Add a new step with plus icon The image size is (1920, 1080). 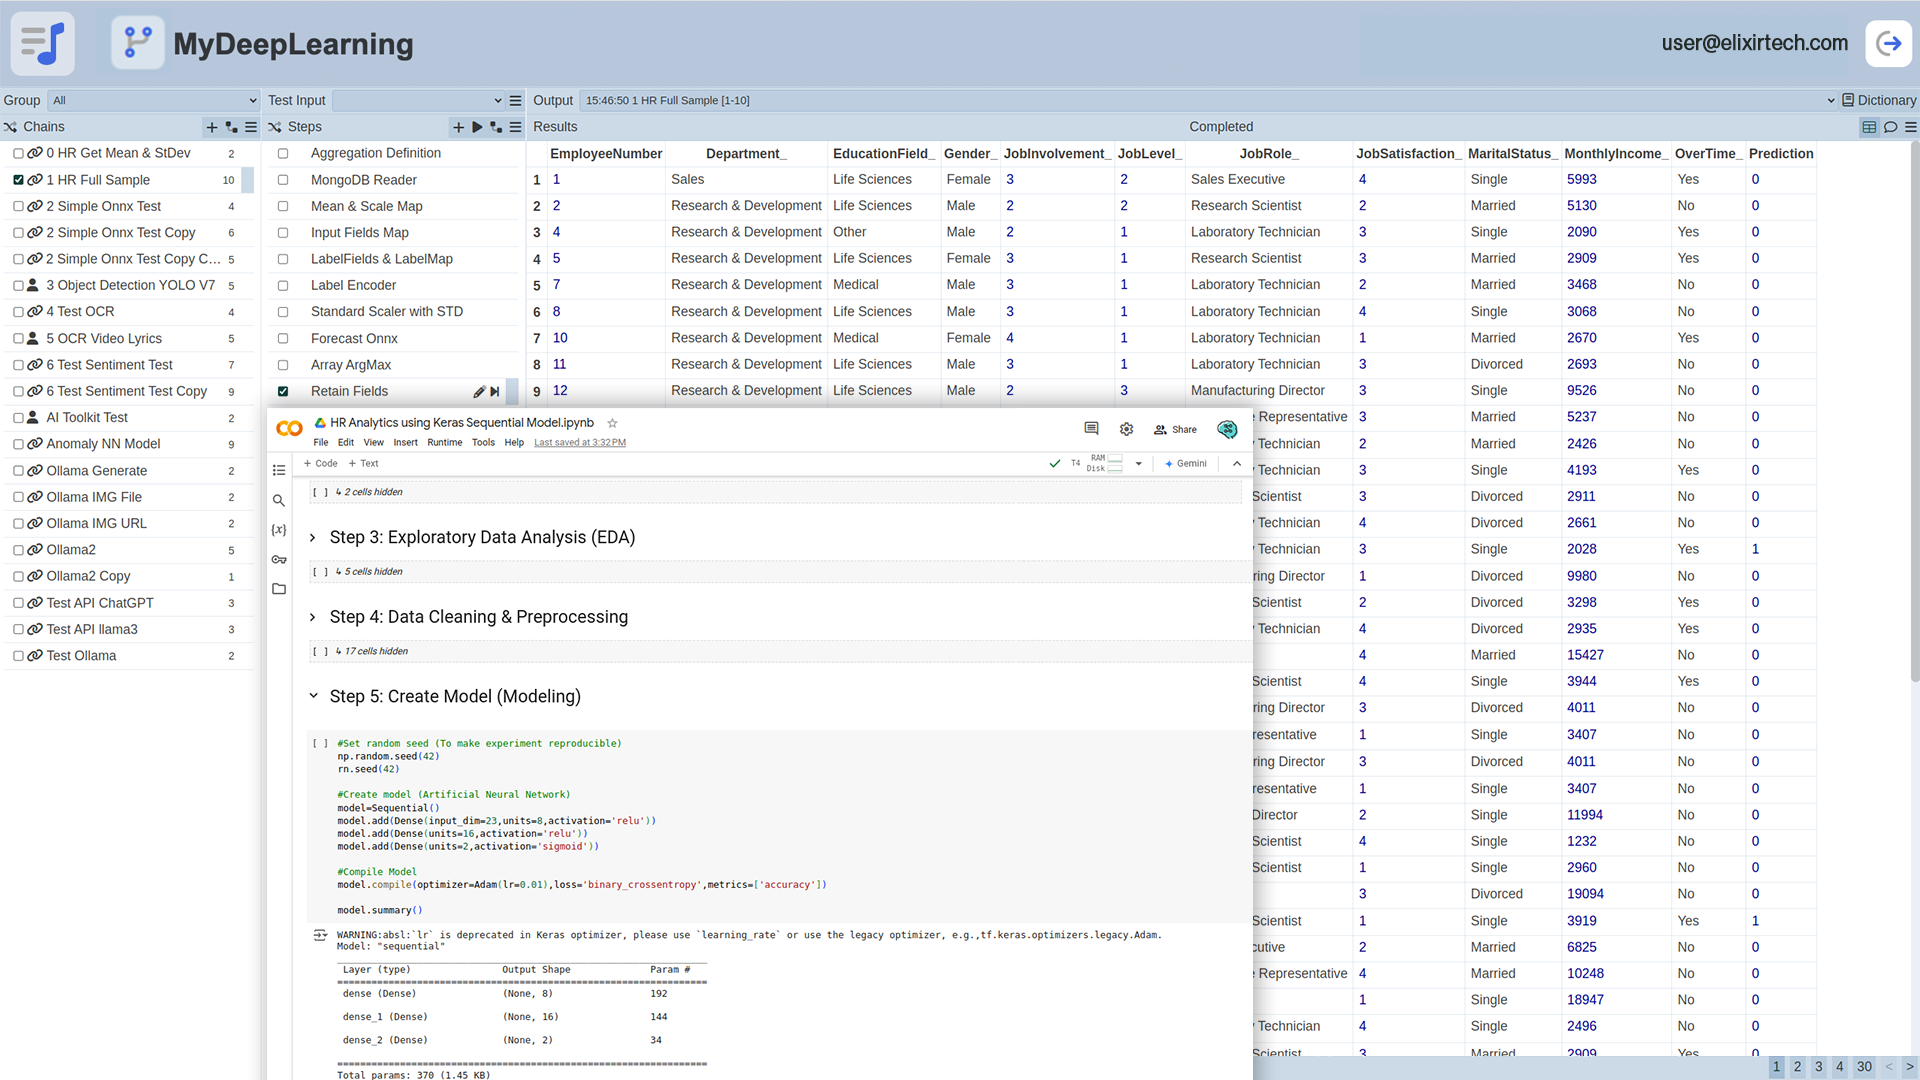(x=458, y=127)
